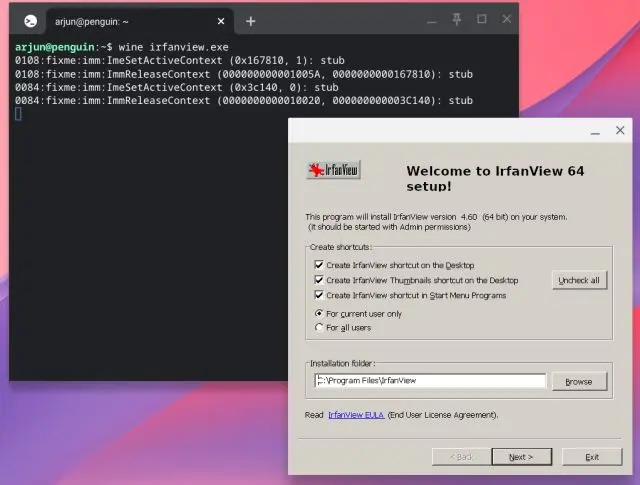The width and height of the screenshot is (640, 485).
Task: Click the disabled < Back button
Action: (x=461, y=457)
